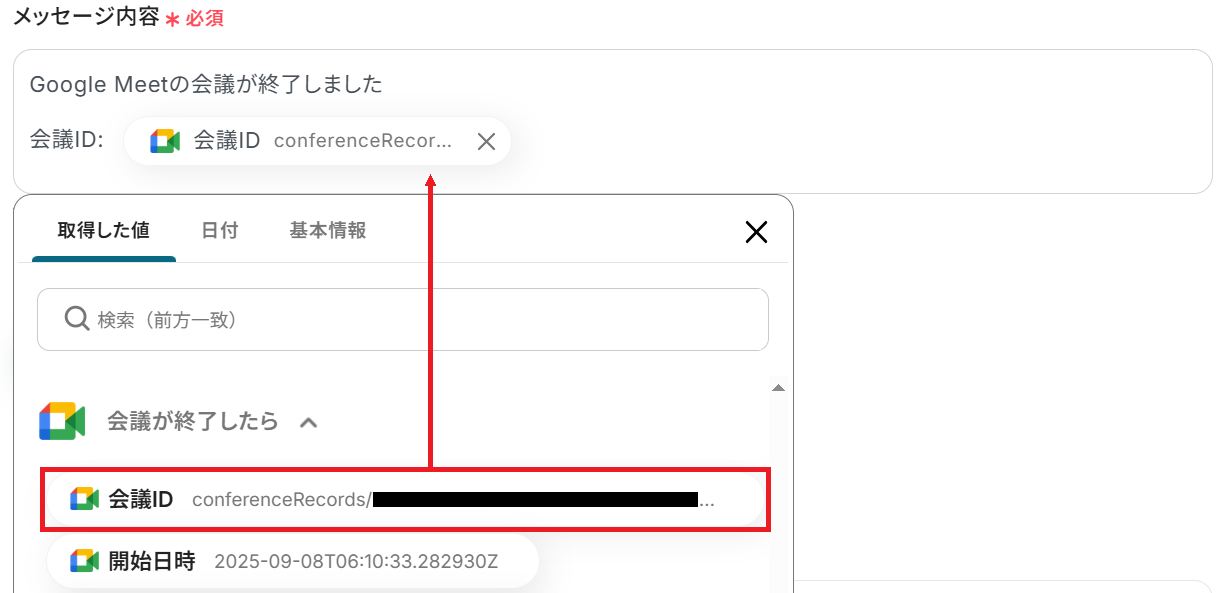Click the Google Meet icon in message chip

[x=165, y=141]
